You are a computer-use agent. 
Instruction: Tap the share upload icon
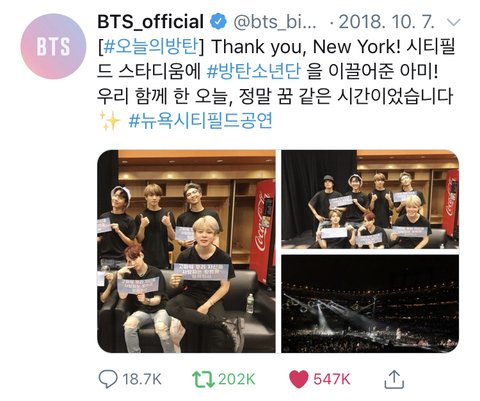[x=394, y=379]
